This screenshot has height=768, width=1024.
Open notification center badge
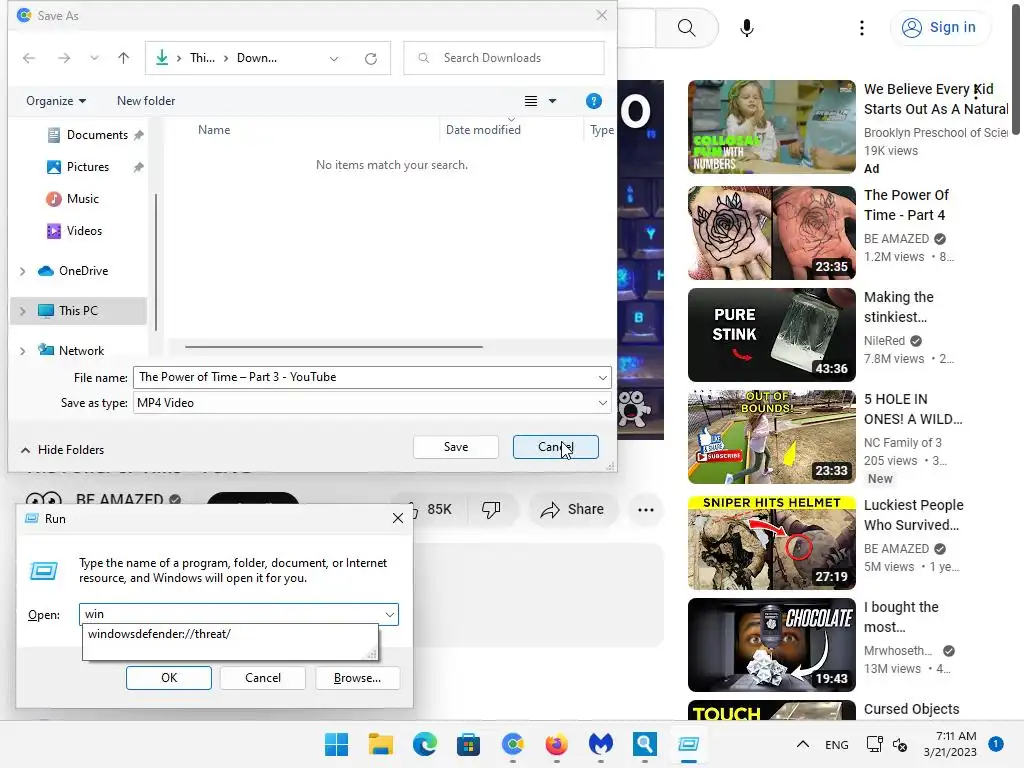tap(995, 744)
